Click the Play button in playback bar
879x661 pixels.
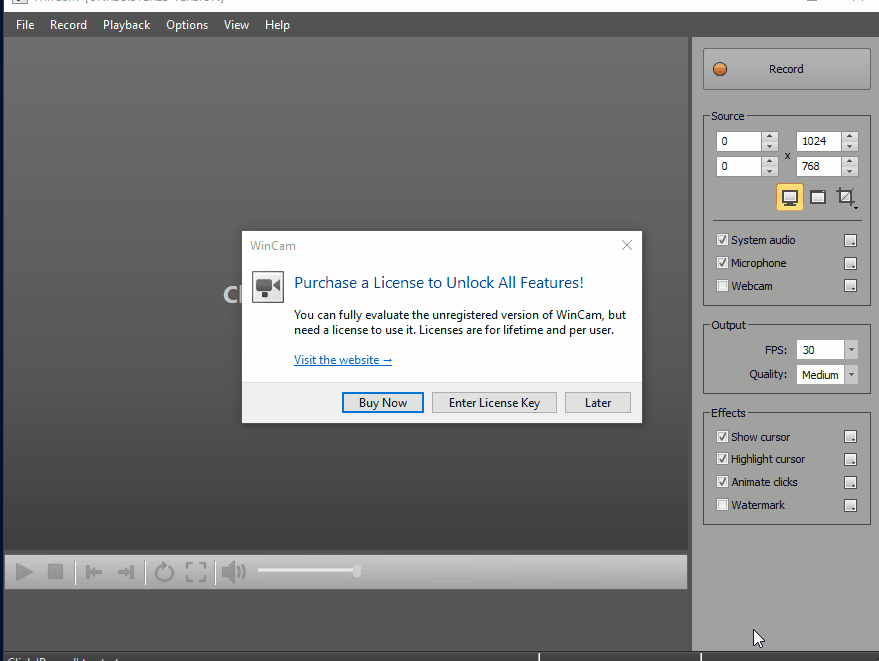(x=24, y=572)
